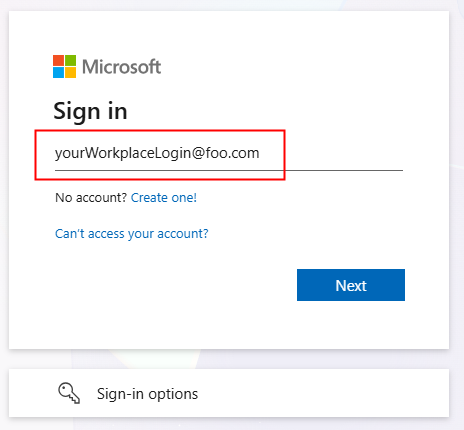
Task: Click the red square of Microsoft logo
Action: coord(58,60)
